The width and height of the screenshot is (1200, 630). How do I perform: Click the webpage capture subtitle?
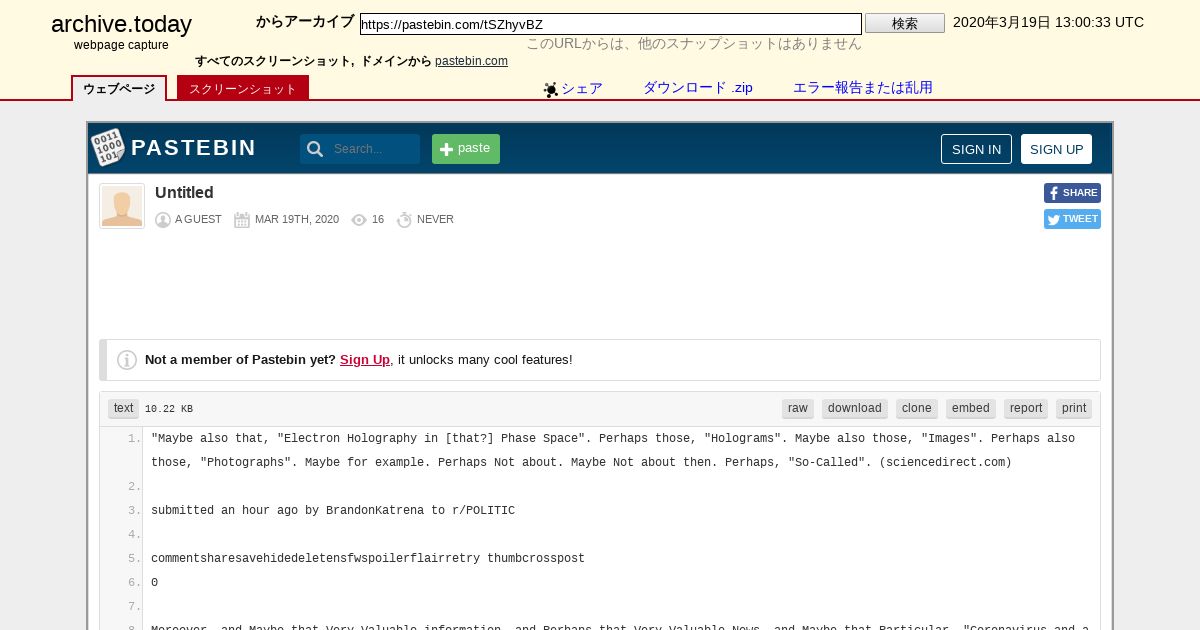[121, 45]
